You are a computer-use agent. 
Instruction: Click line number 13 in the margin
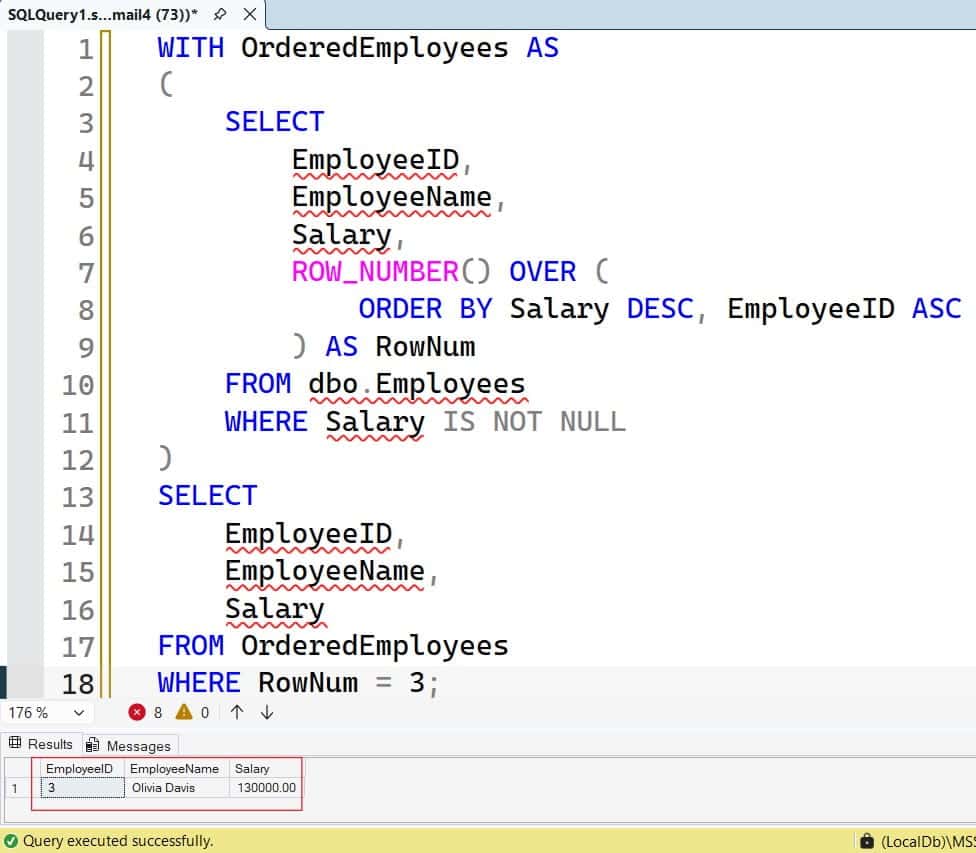[77, 497]
